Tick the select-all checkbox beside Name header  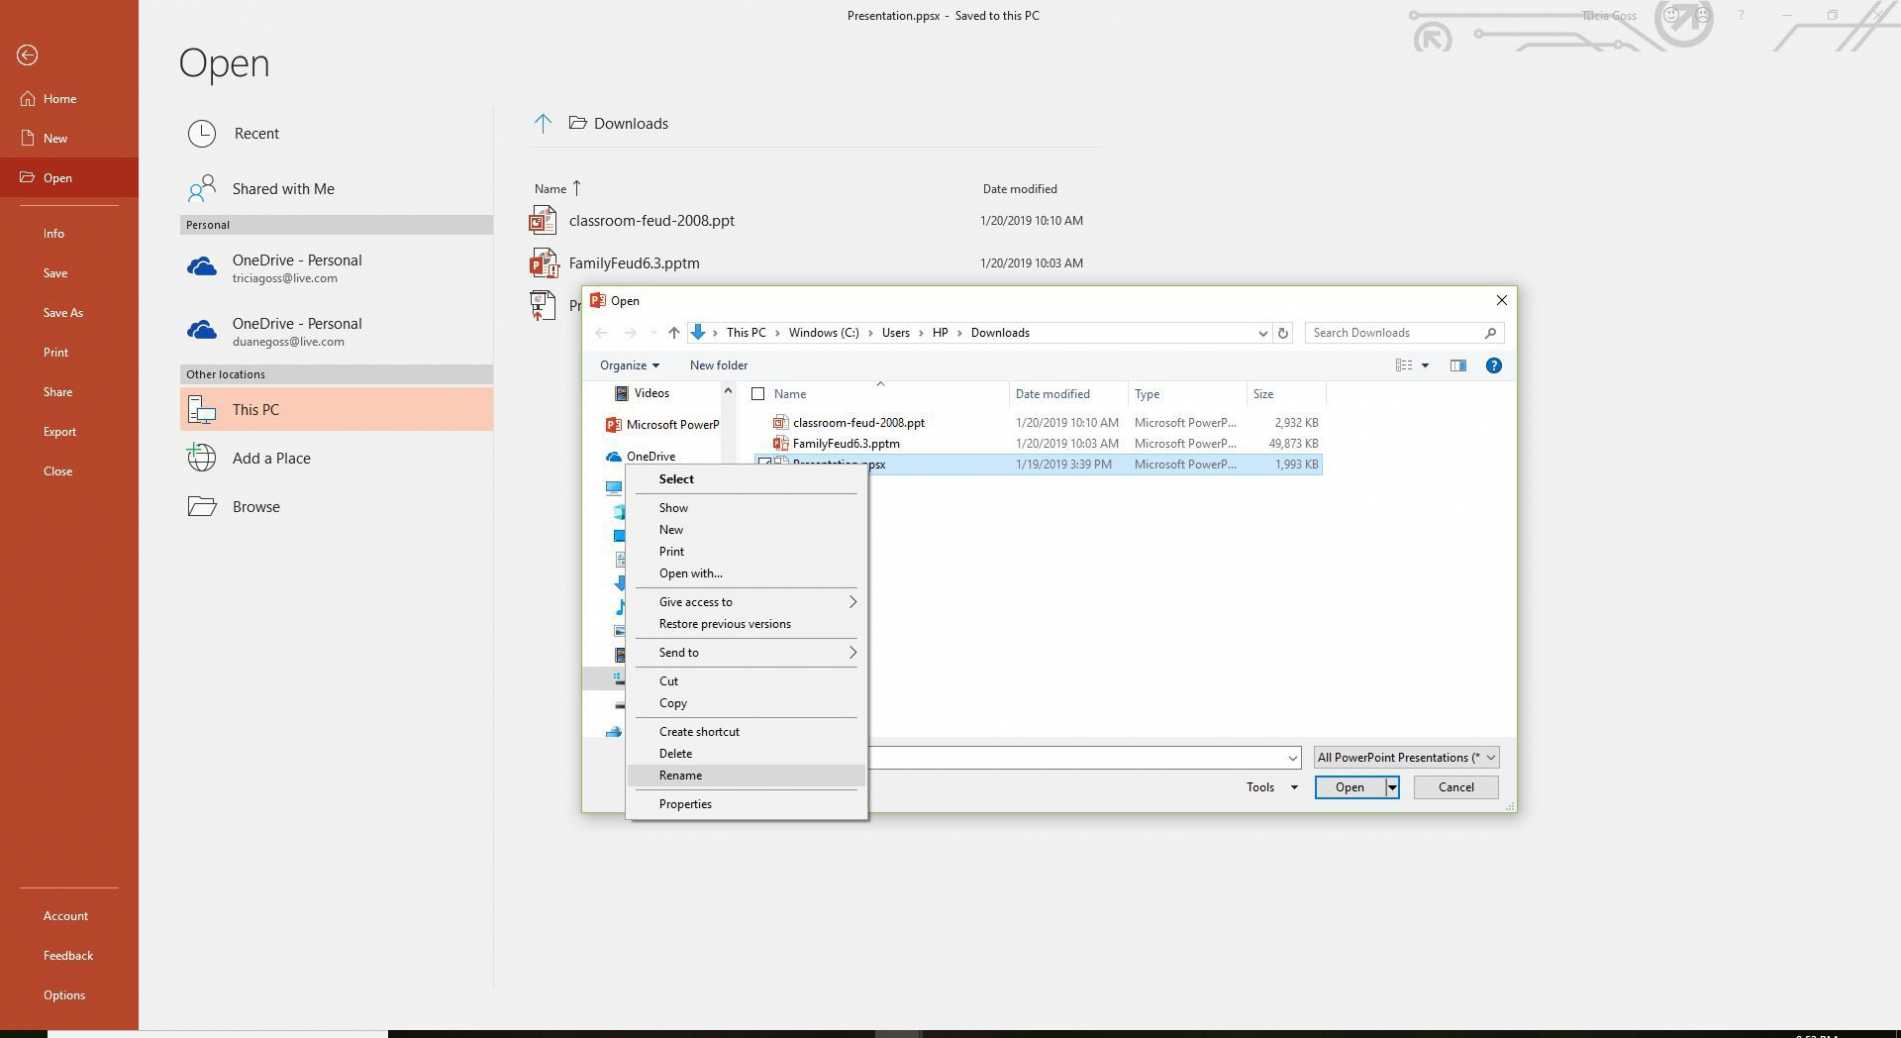[758, 394]
